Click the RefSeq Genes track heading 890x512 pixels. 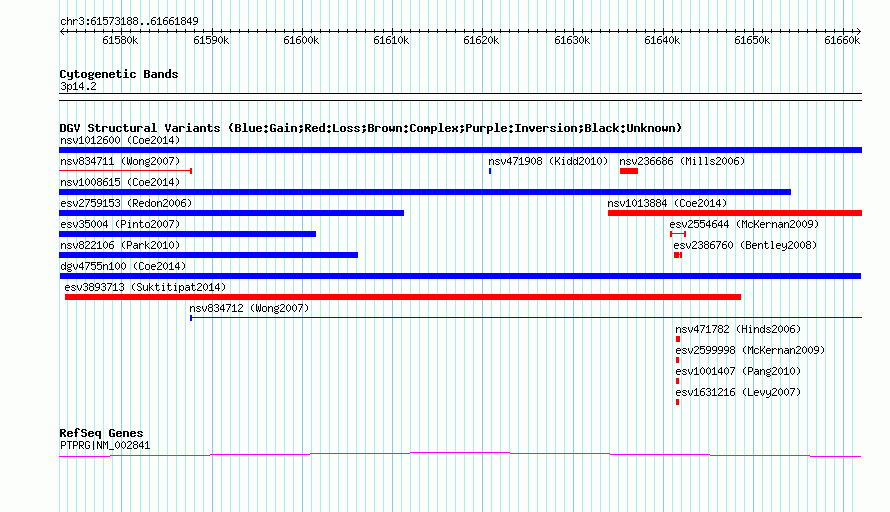coord(101,433)
